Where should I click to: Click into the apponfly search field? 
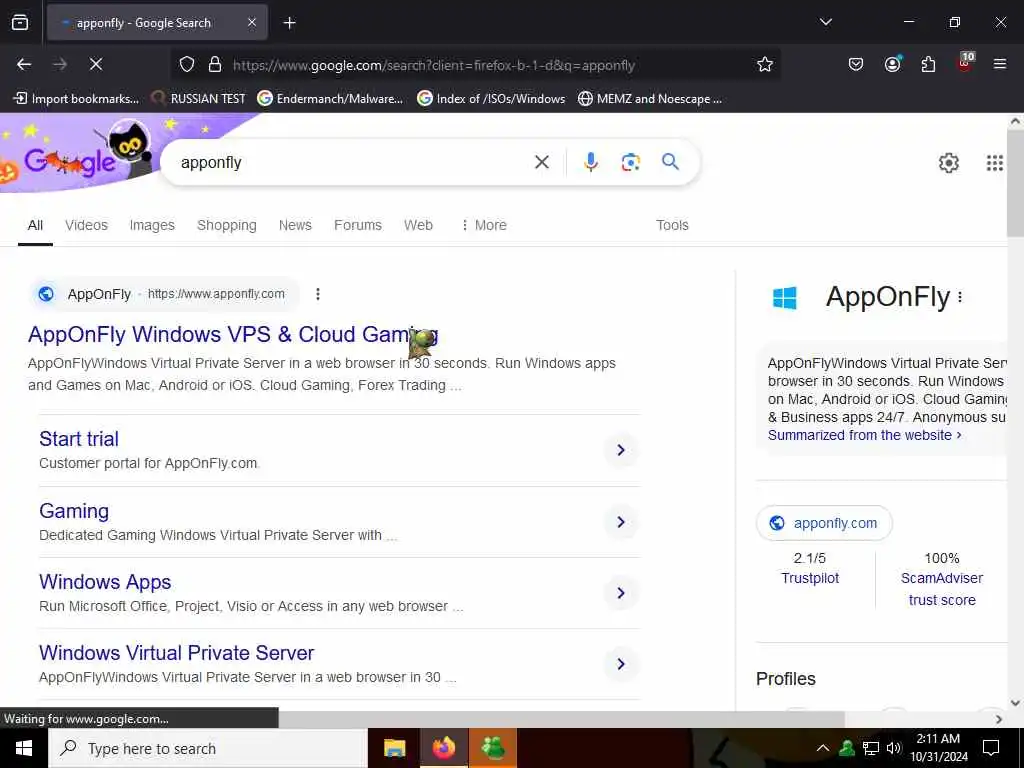[x=353, y=163]
